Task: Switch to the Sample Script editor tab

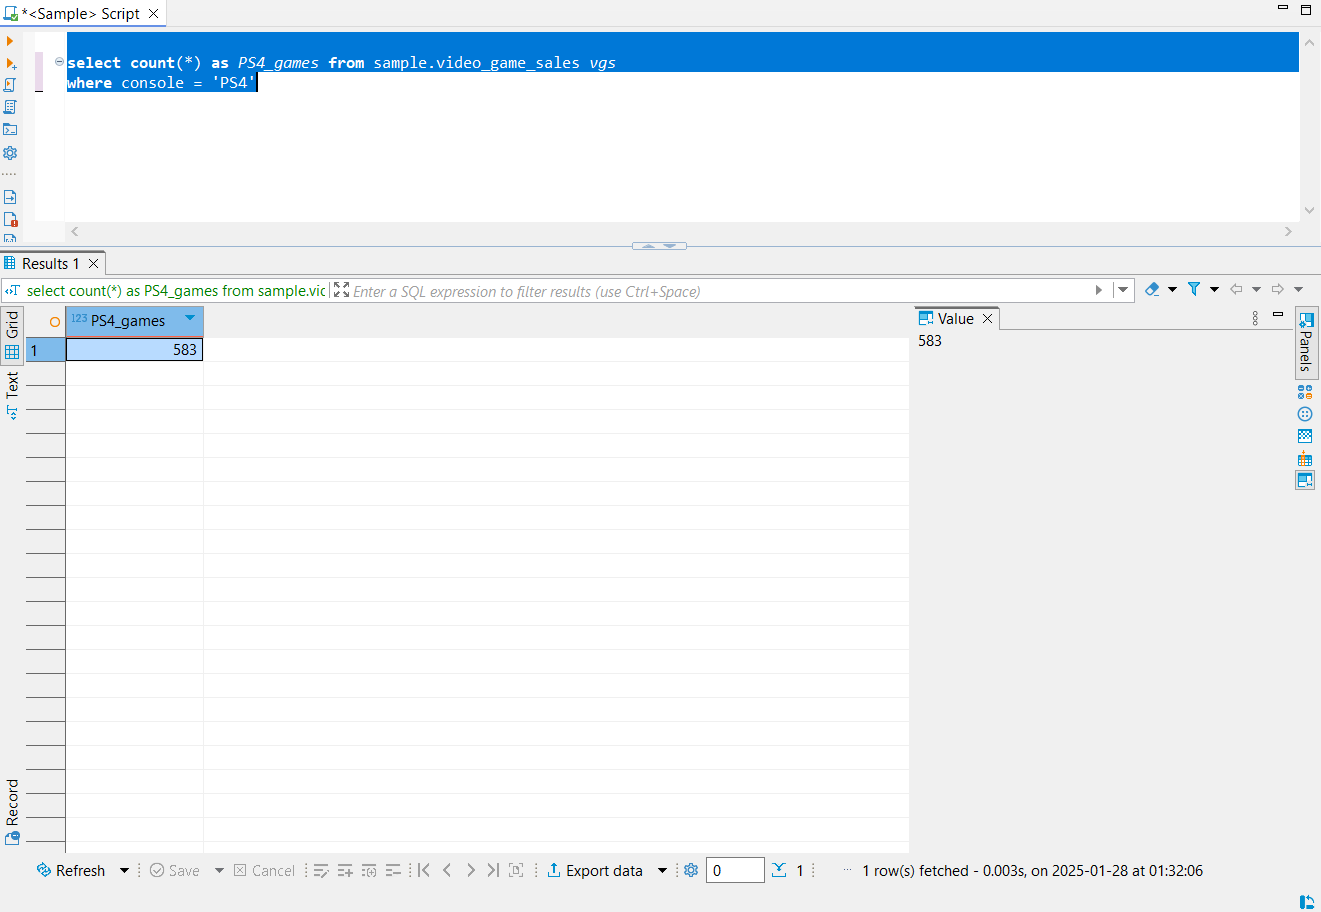Action: tap(82, 14)
